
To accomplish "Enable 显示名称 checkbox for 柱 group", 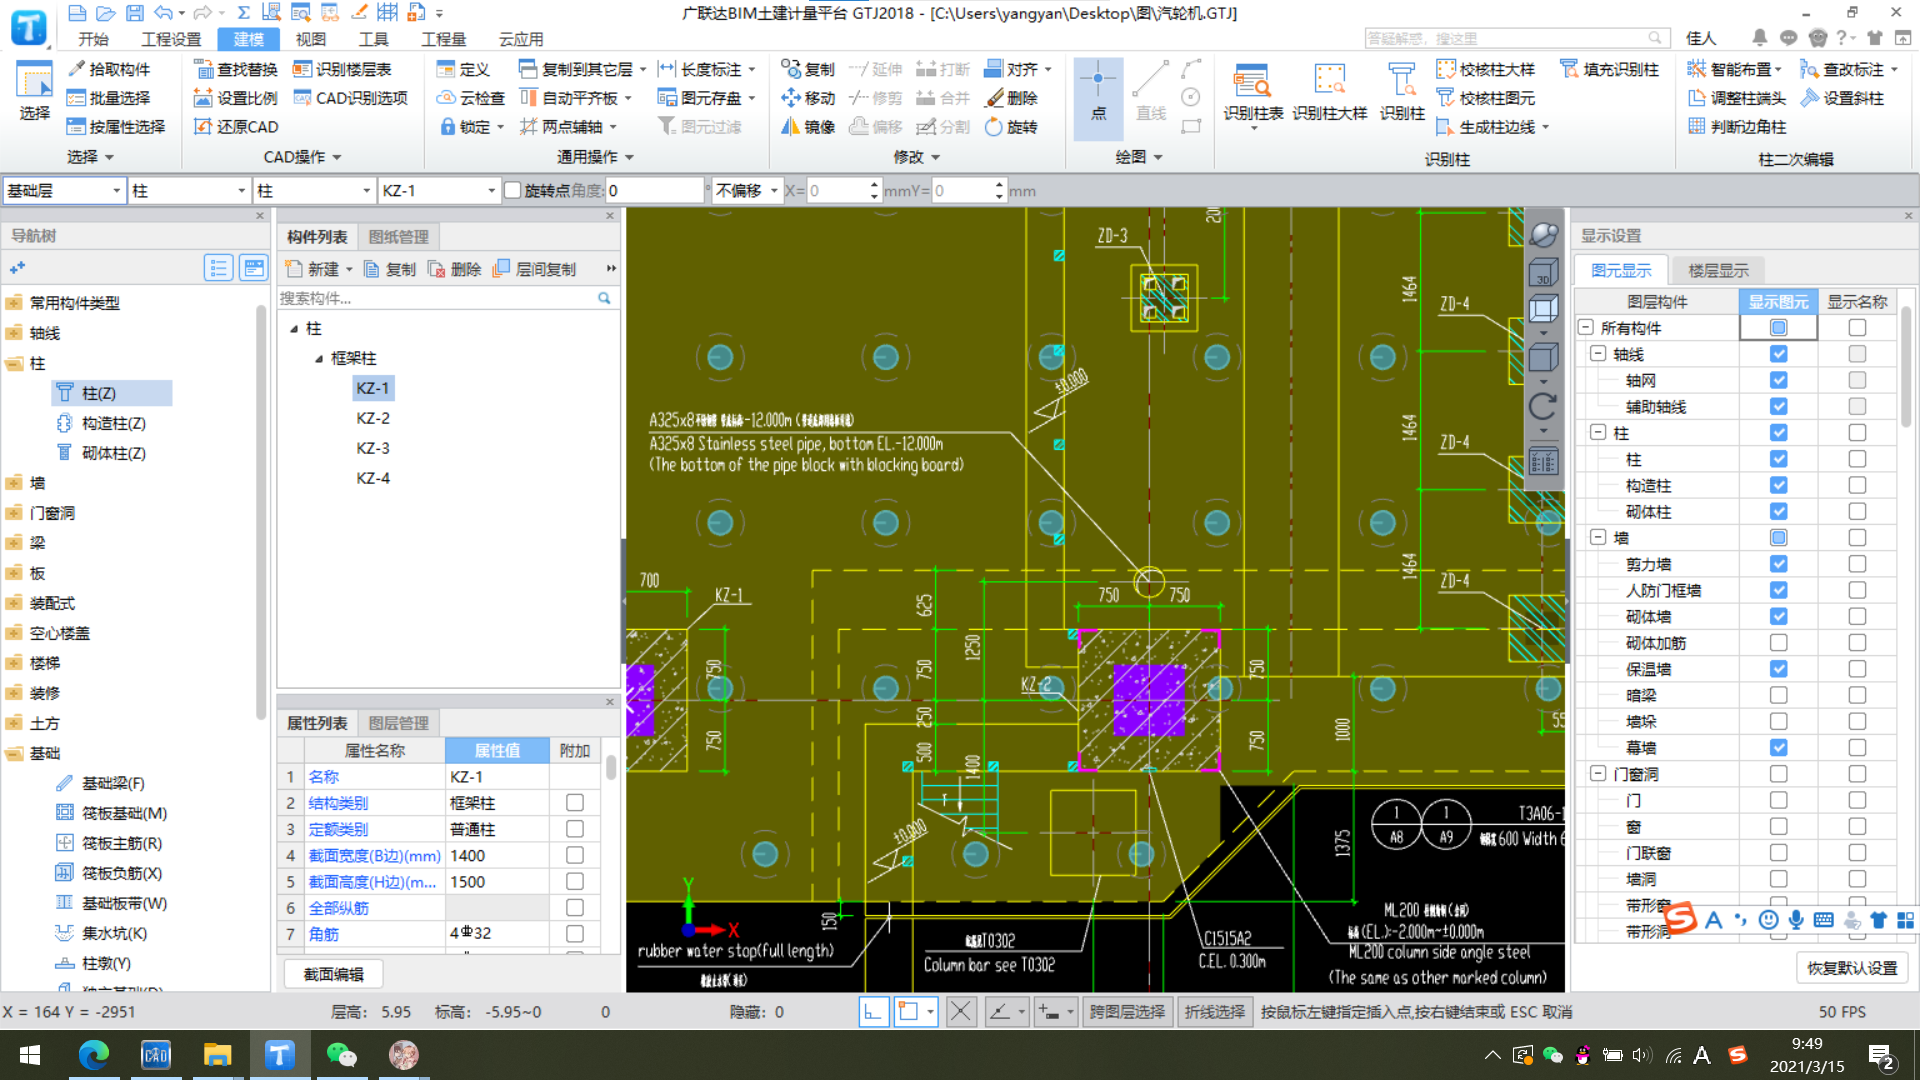I will [1857, 433].
